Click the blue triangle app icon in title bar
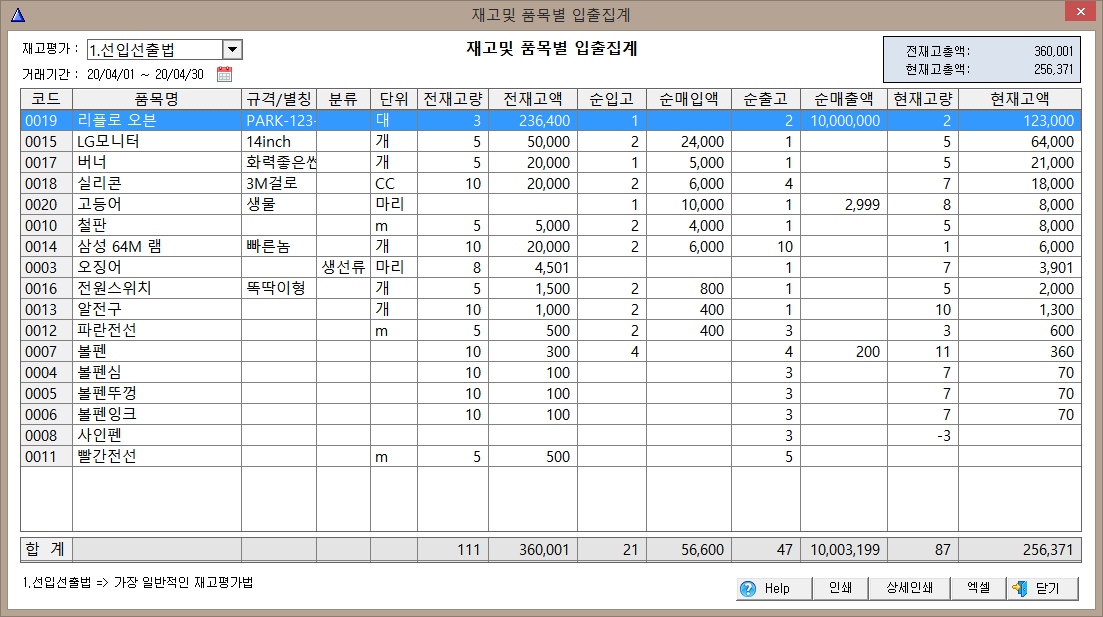Viewport: 1103px width, 617px height. 18,14
